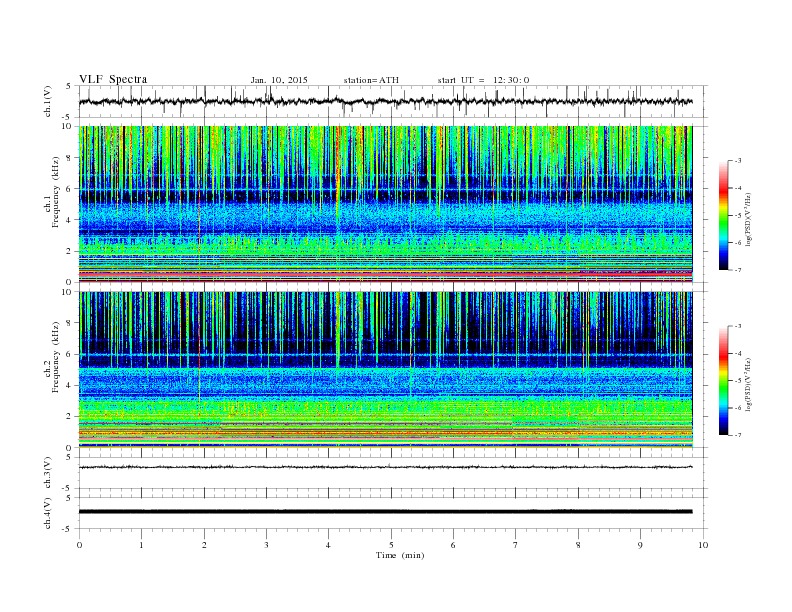Click the 'ch.2 Frequency (kHz)' axis label

tap(51, 356)
